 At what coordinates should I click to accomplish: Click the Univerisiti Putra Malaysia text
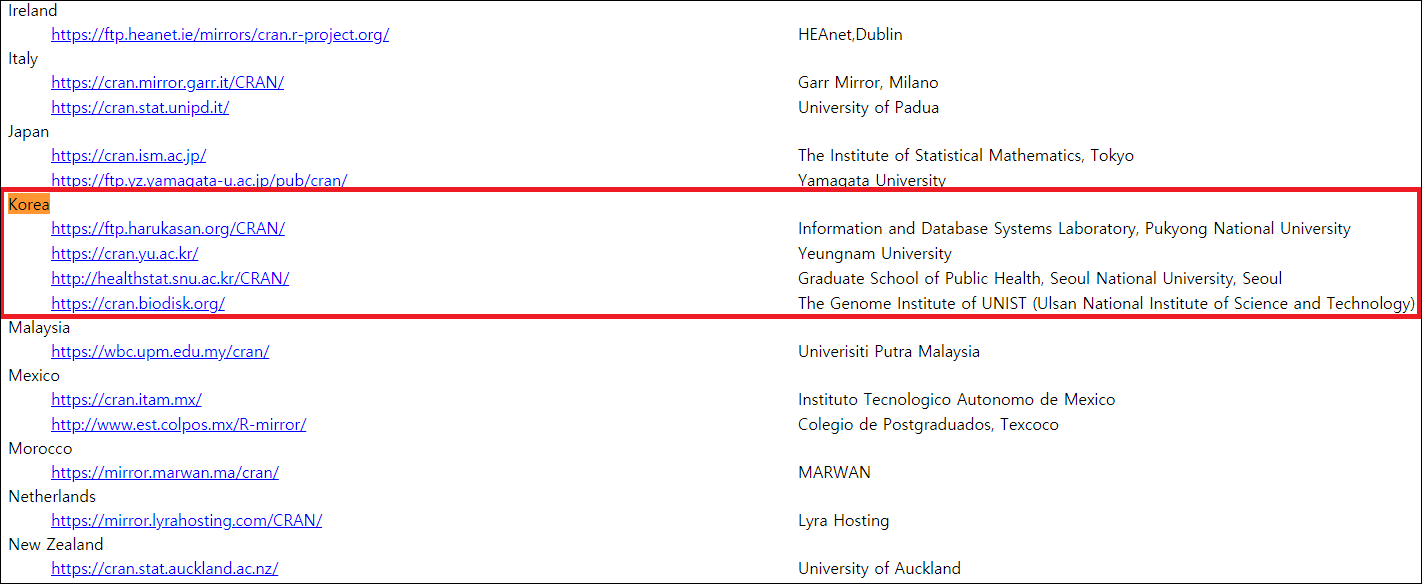pyautogui.click(x=889, y=351)
